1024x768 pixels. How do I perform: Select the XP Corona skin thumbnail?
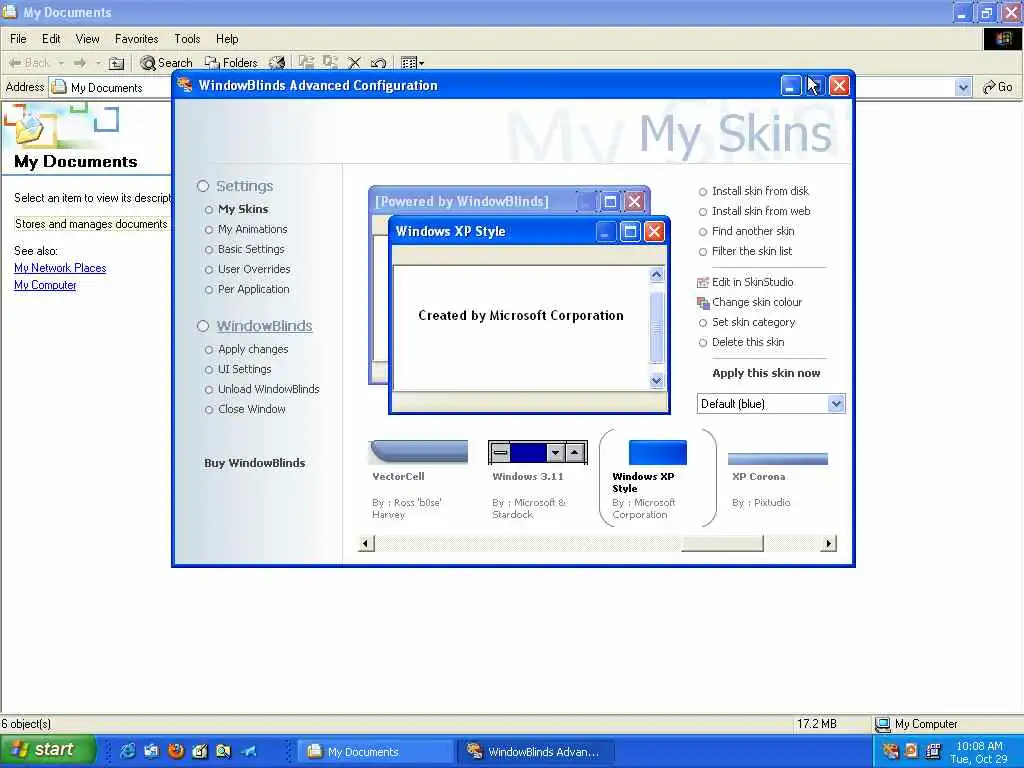[778, 458]
